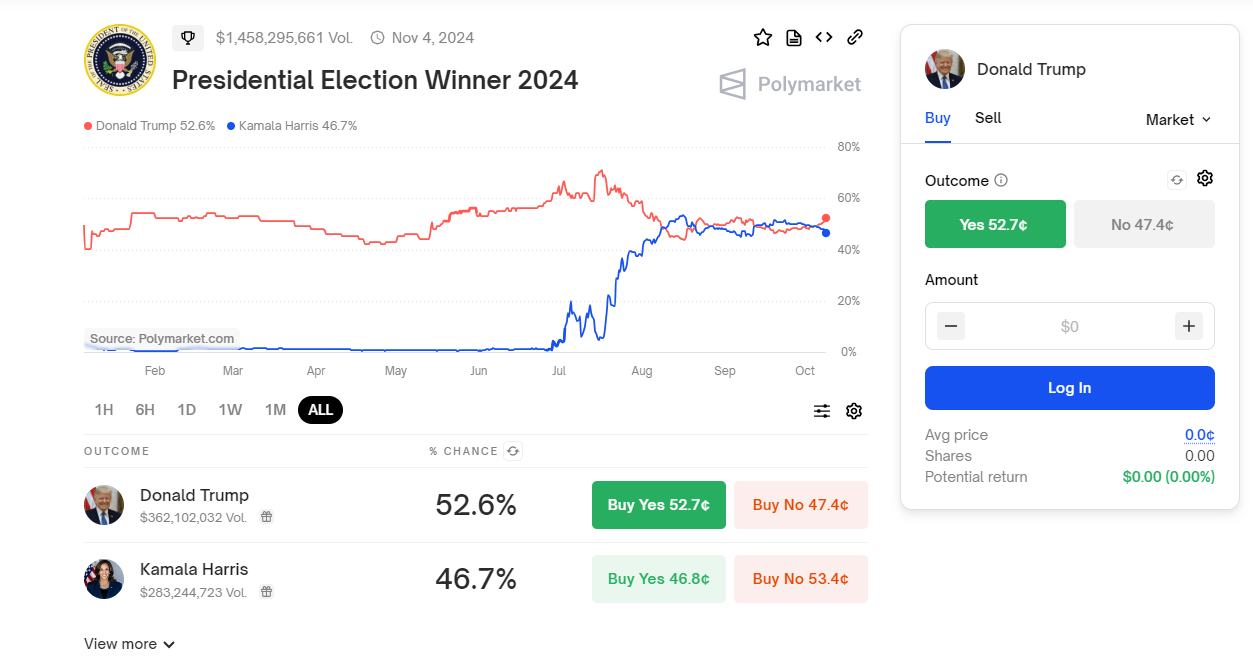
Task: Click refresh icon beside Outcome label
Action: [1177, 180]
